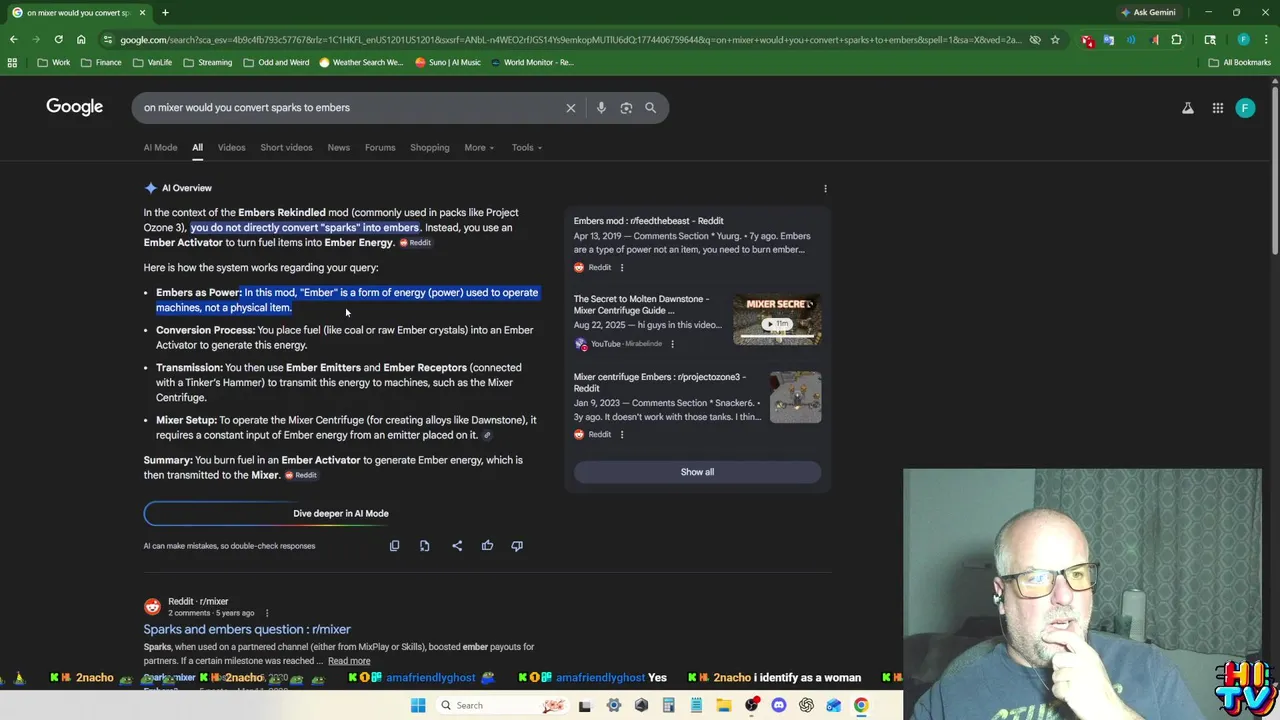Open Search Labs flask icon

[x=1188, y=108]
